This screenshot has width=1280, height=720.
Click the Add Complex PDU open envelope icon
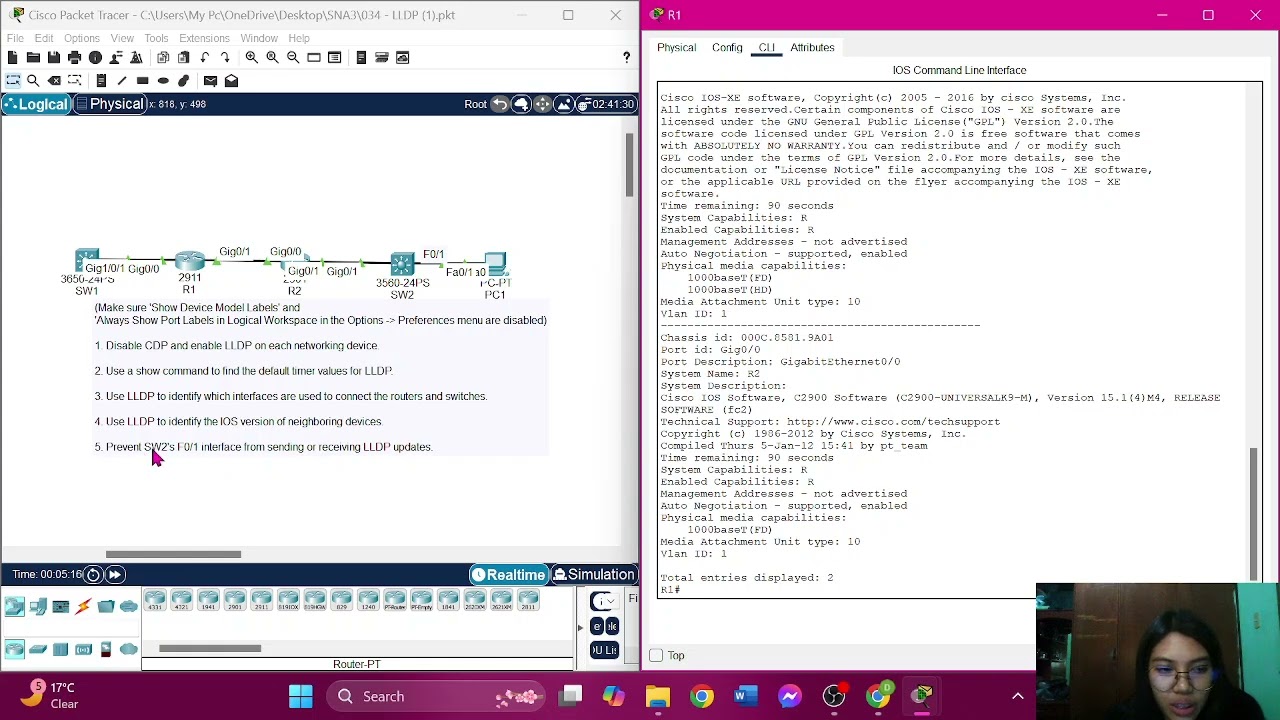point(231,81)
